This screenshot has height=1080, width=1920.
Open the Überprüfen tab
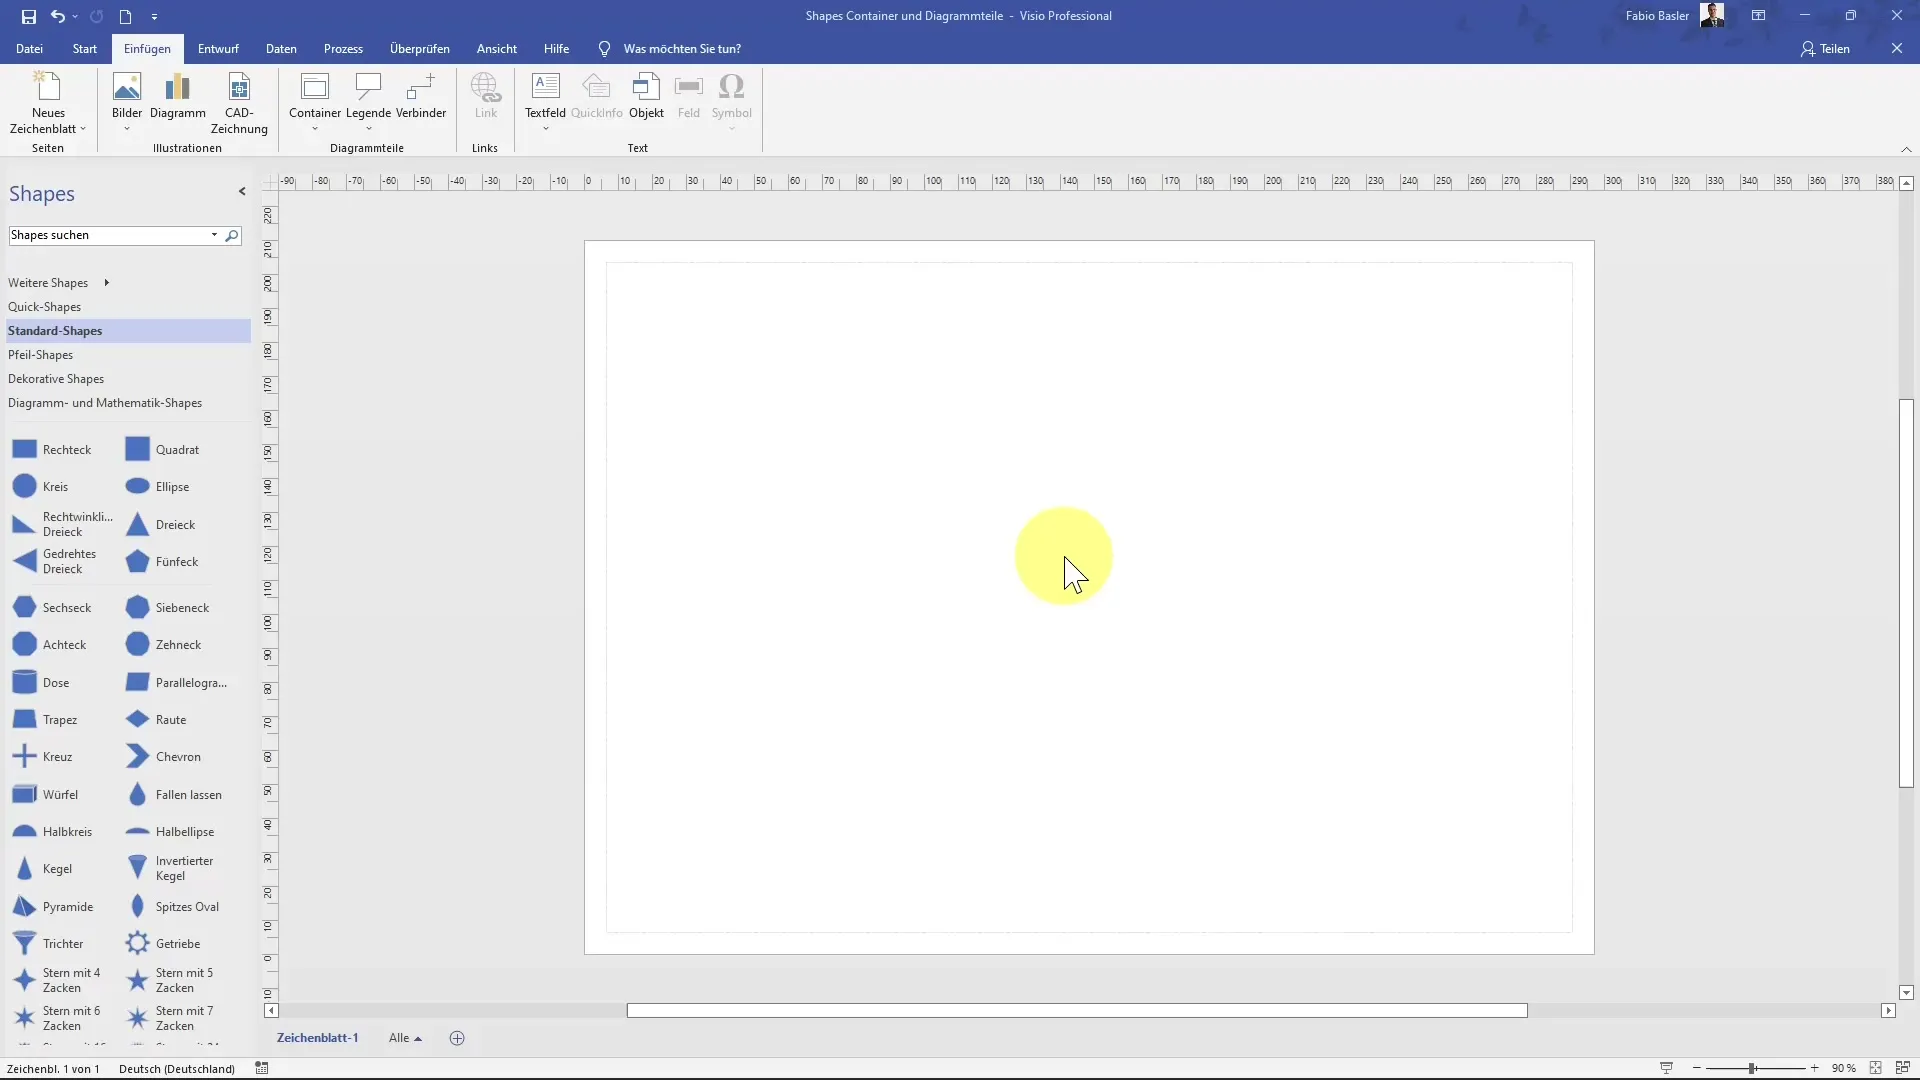point(420,48)
